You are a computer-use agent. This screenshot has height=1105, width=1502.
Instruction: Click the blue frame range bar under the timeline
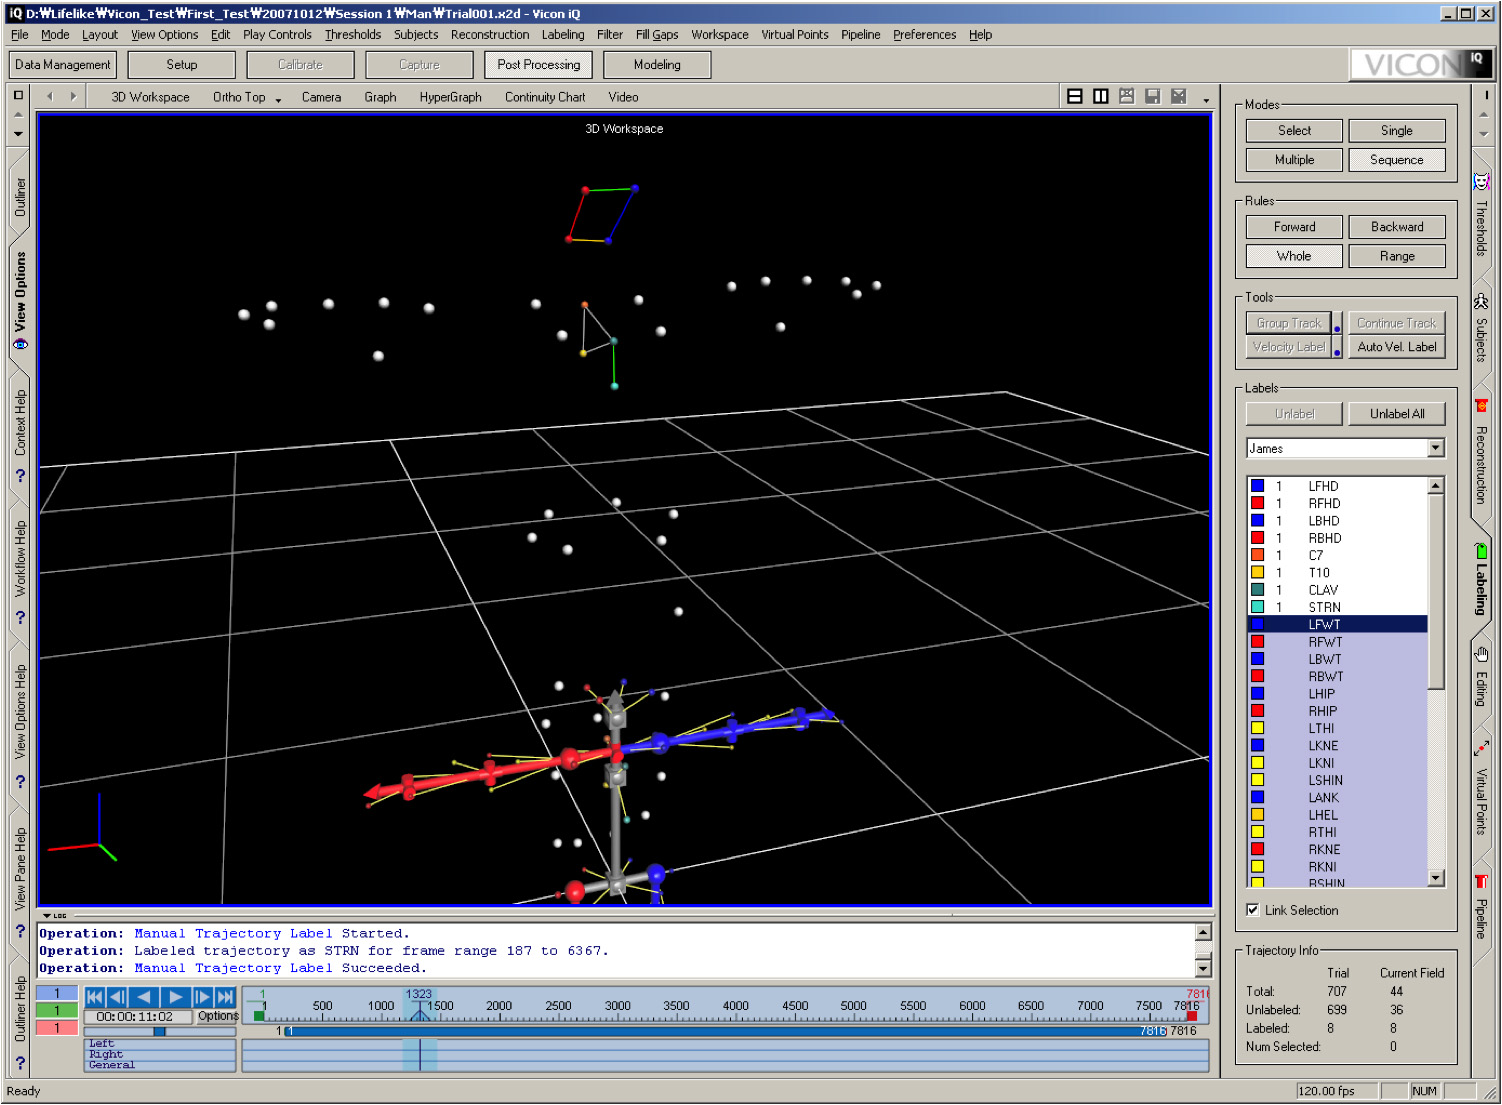727,1031
